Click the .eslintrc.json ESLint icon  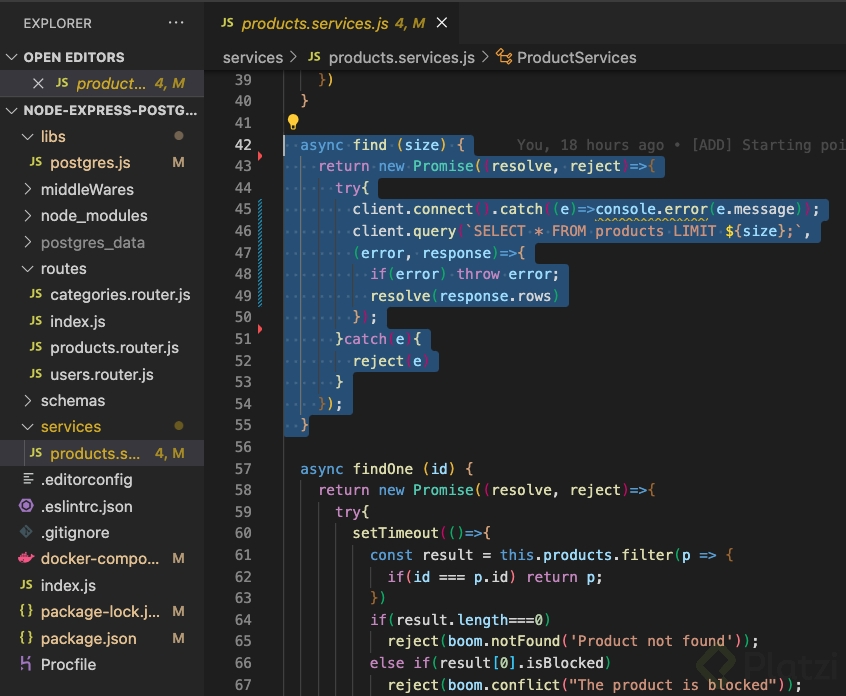pyautogui.click(x=26, y=506)
